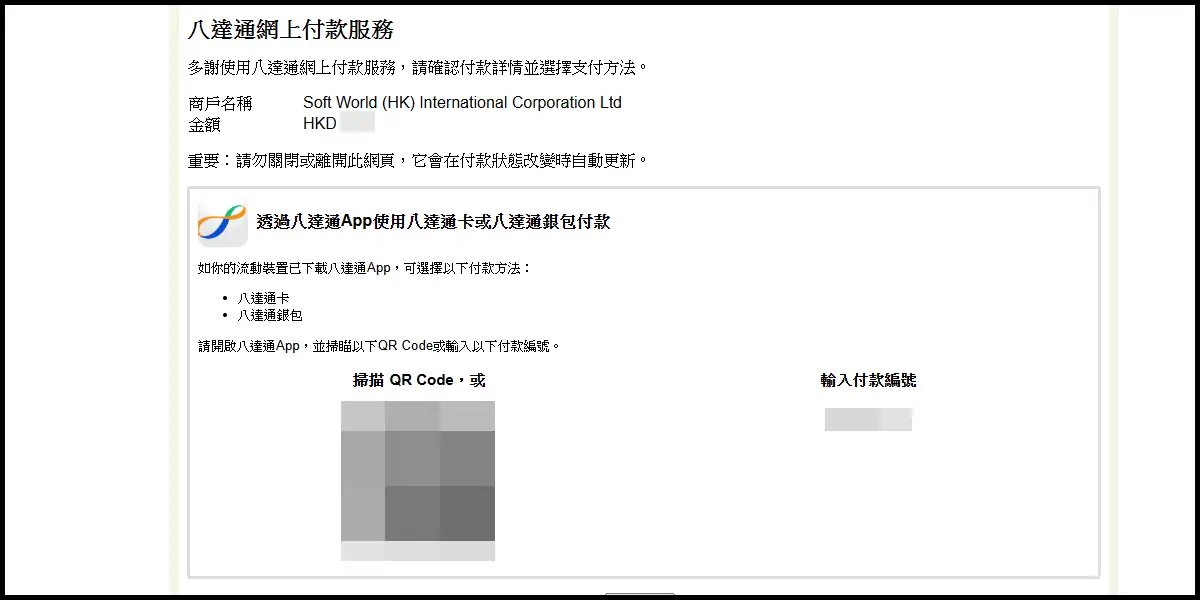Click the 八達通網上付款服務 page heading

point(290,30)
